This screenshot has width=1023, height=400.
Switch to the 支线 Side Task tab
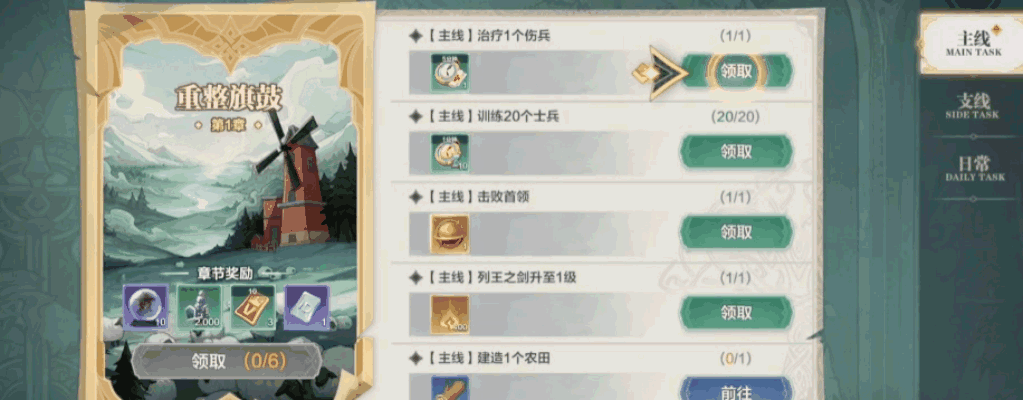pos(973,106)
